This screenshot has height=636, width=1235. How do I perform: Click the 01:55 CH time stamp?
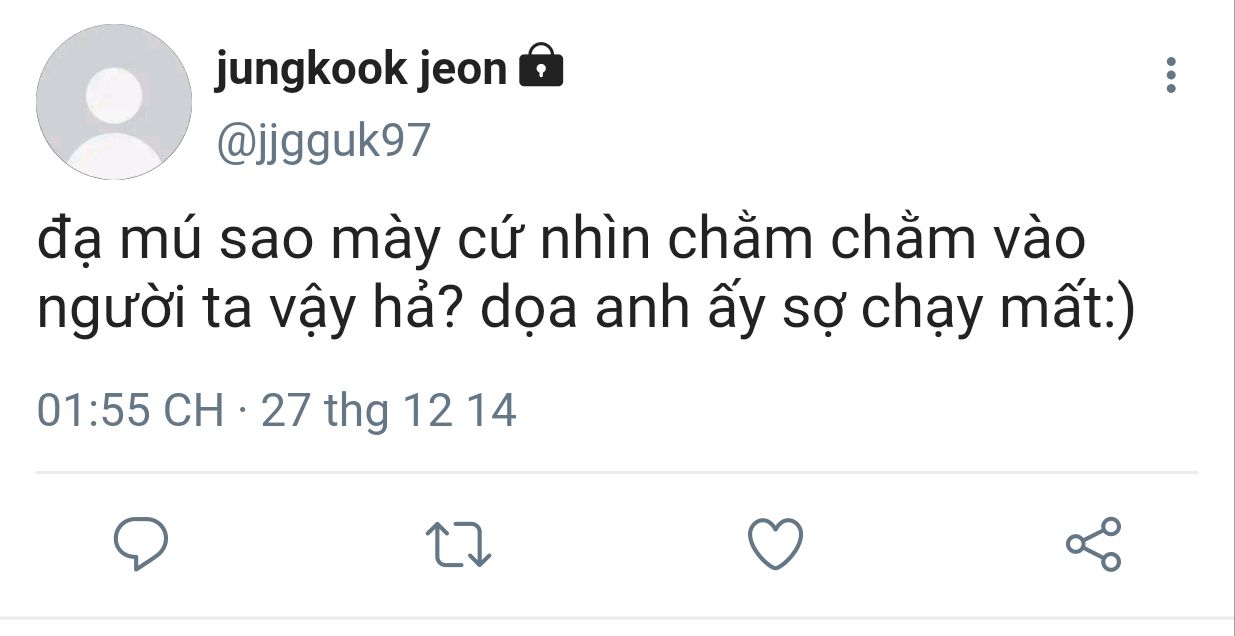130,411
